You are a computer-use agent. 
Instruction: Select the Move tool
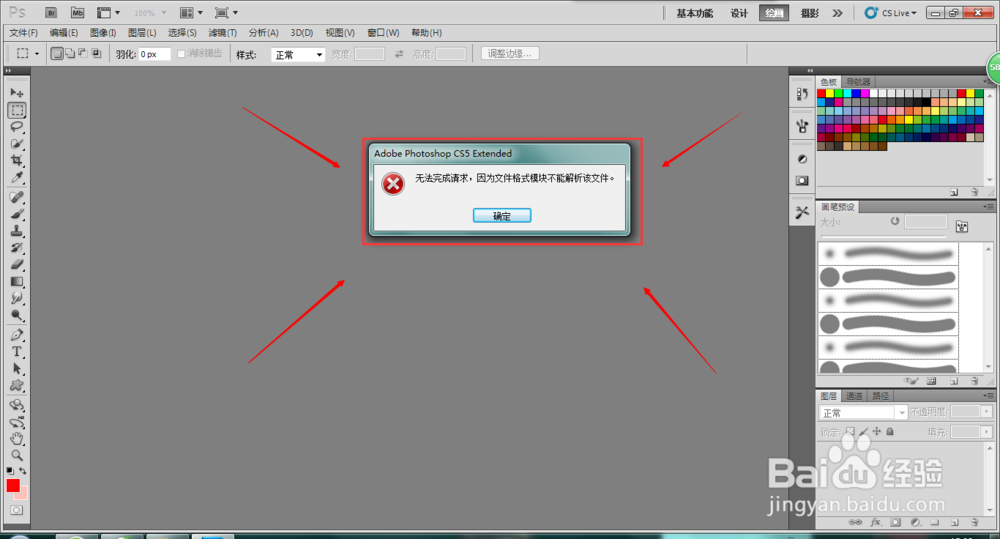point(17,93)
